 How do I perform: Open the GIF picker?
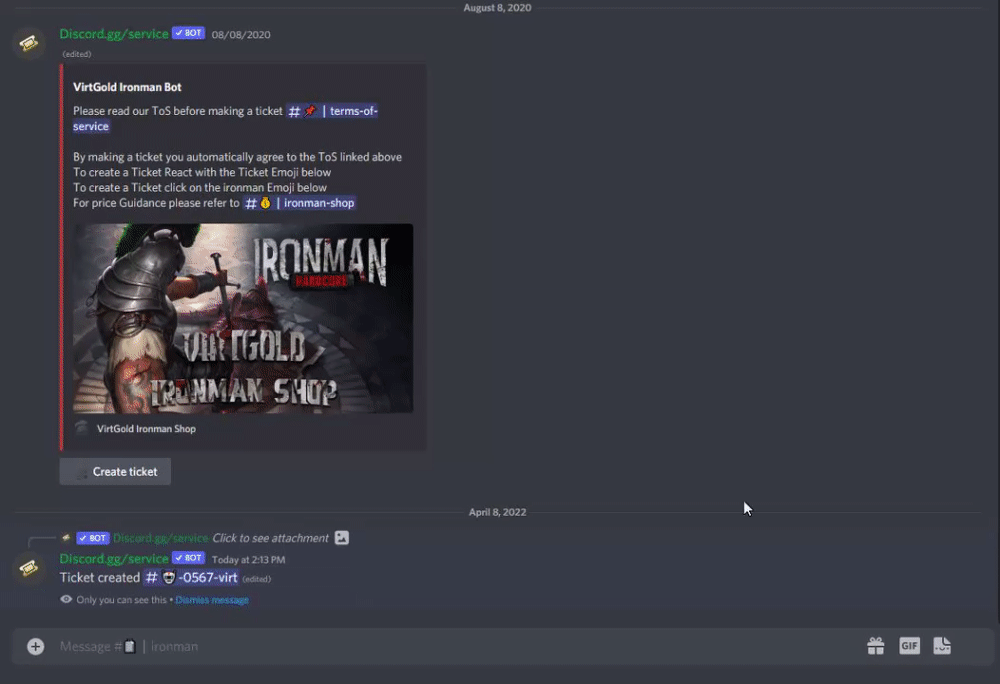909,646
